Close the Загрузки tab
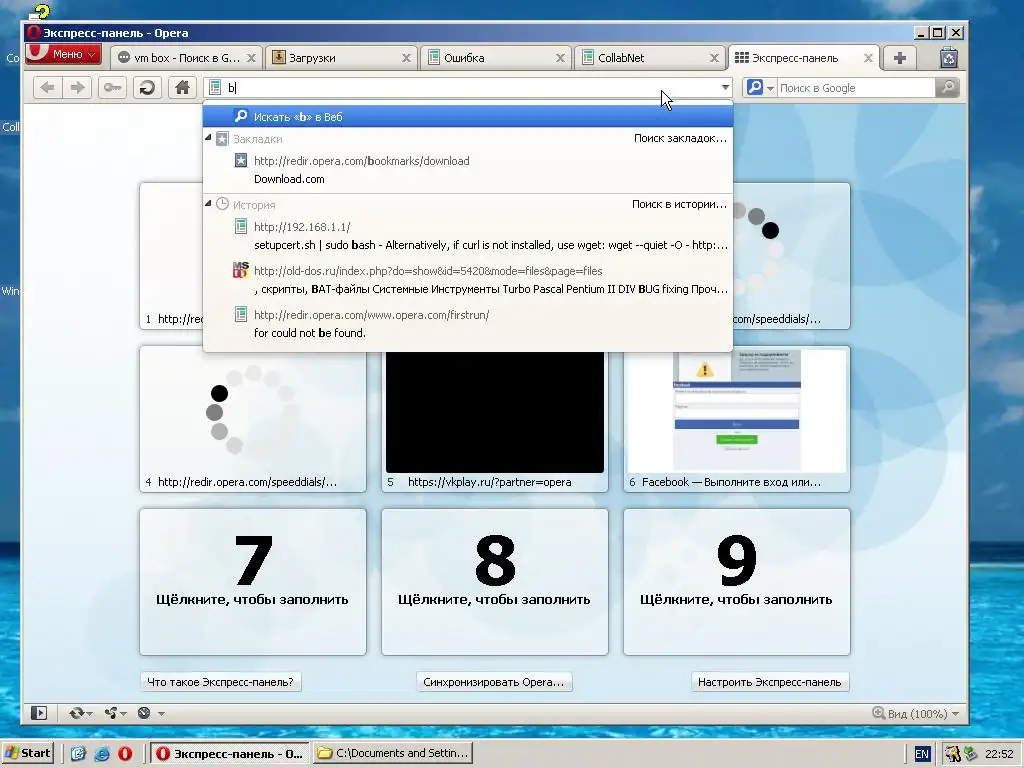1024x768 pixels. tap(406, 58)
